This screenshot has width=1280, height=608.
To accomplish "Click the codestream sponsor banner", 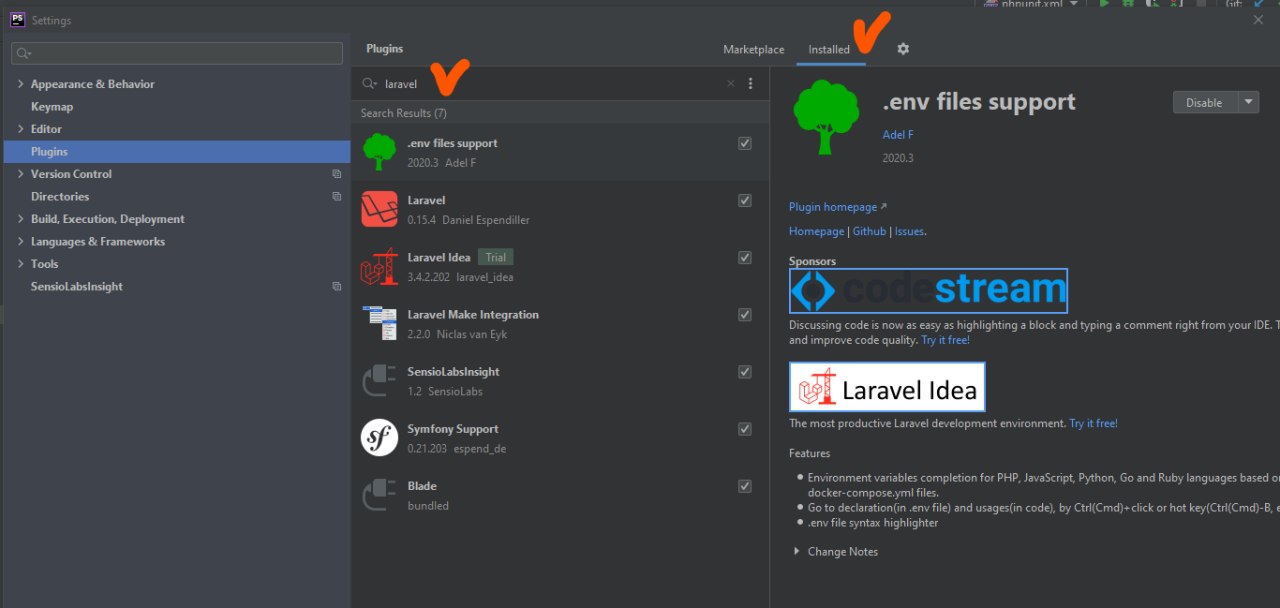I will pyautogui.click(x=928, y=291).
